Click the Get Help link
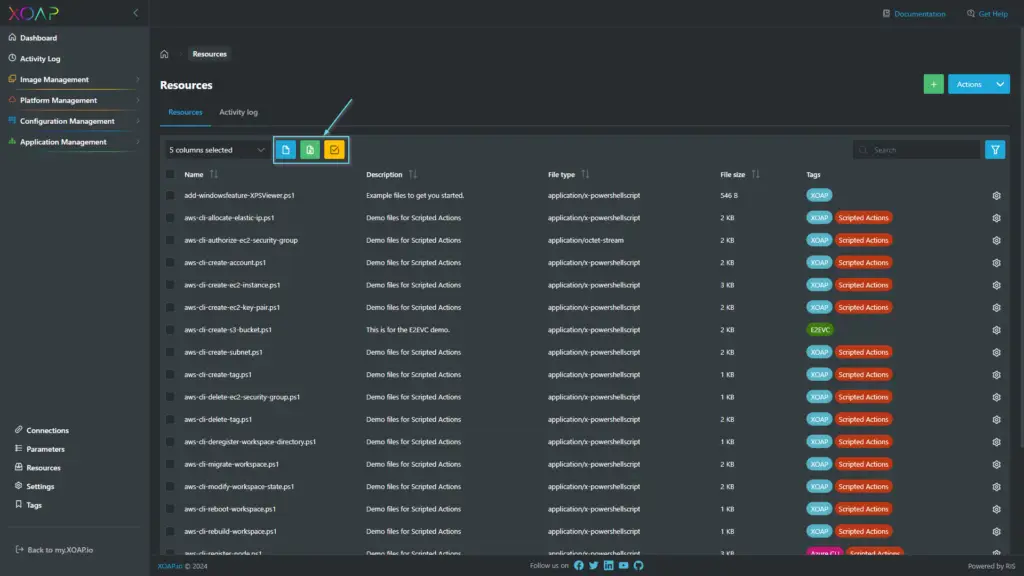This screenshot has width=1024, height=576. tap(987, 14)
